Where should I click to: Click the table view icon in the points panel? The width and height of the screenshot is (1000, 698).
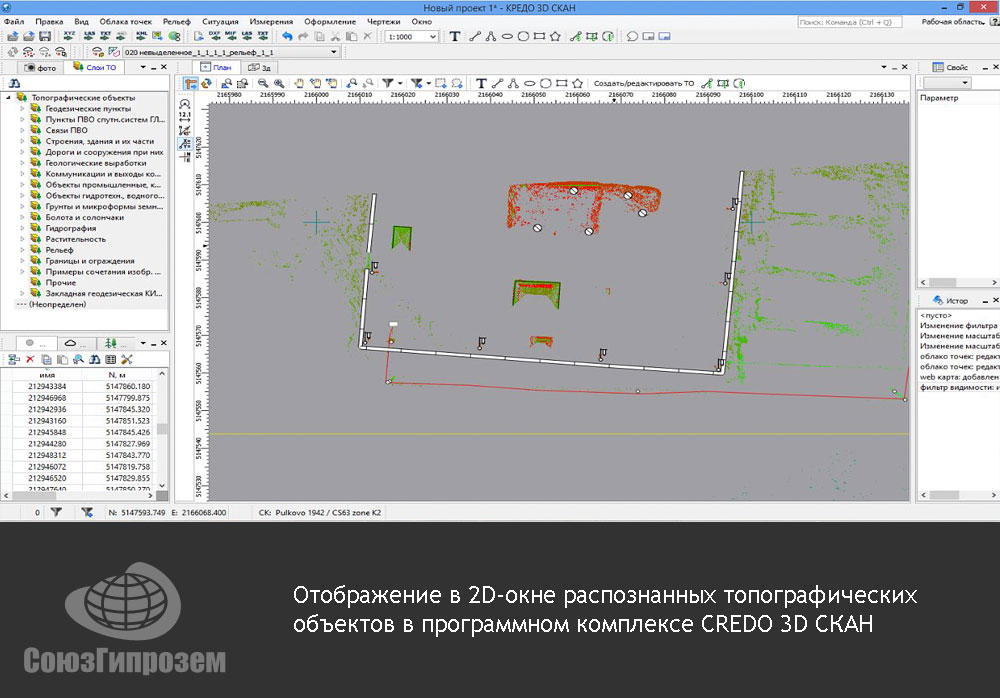click(x=110, y=360)
